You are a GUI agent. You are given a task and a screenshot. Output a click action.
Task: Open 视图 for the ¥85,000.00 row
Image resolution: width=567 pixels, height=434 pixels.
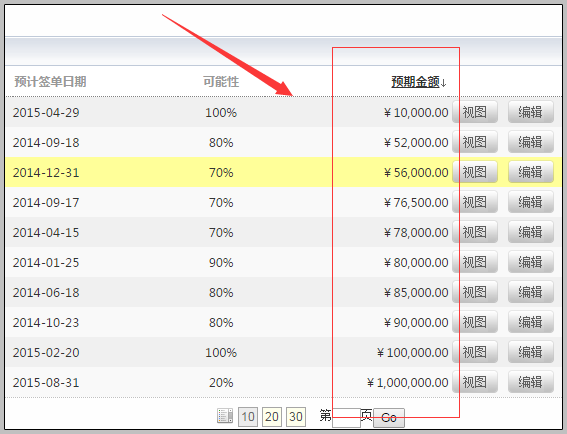click(x=475, y=292)
